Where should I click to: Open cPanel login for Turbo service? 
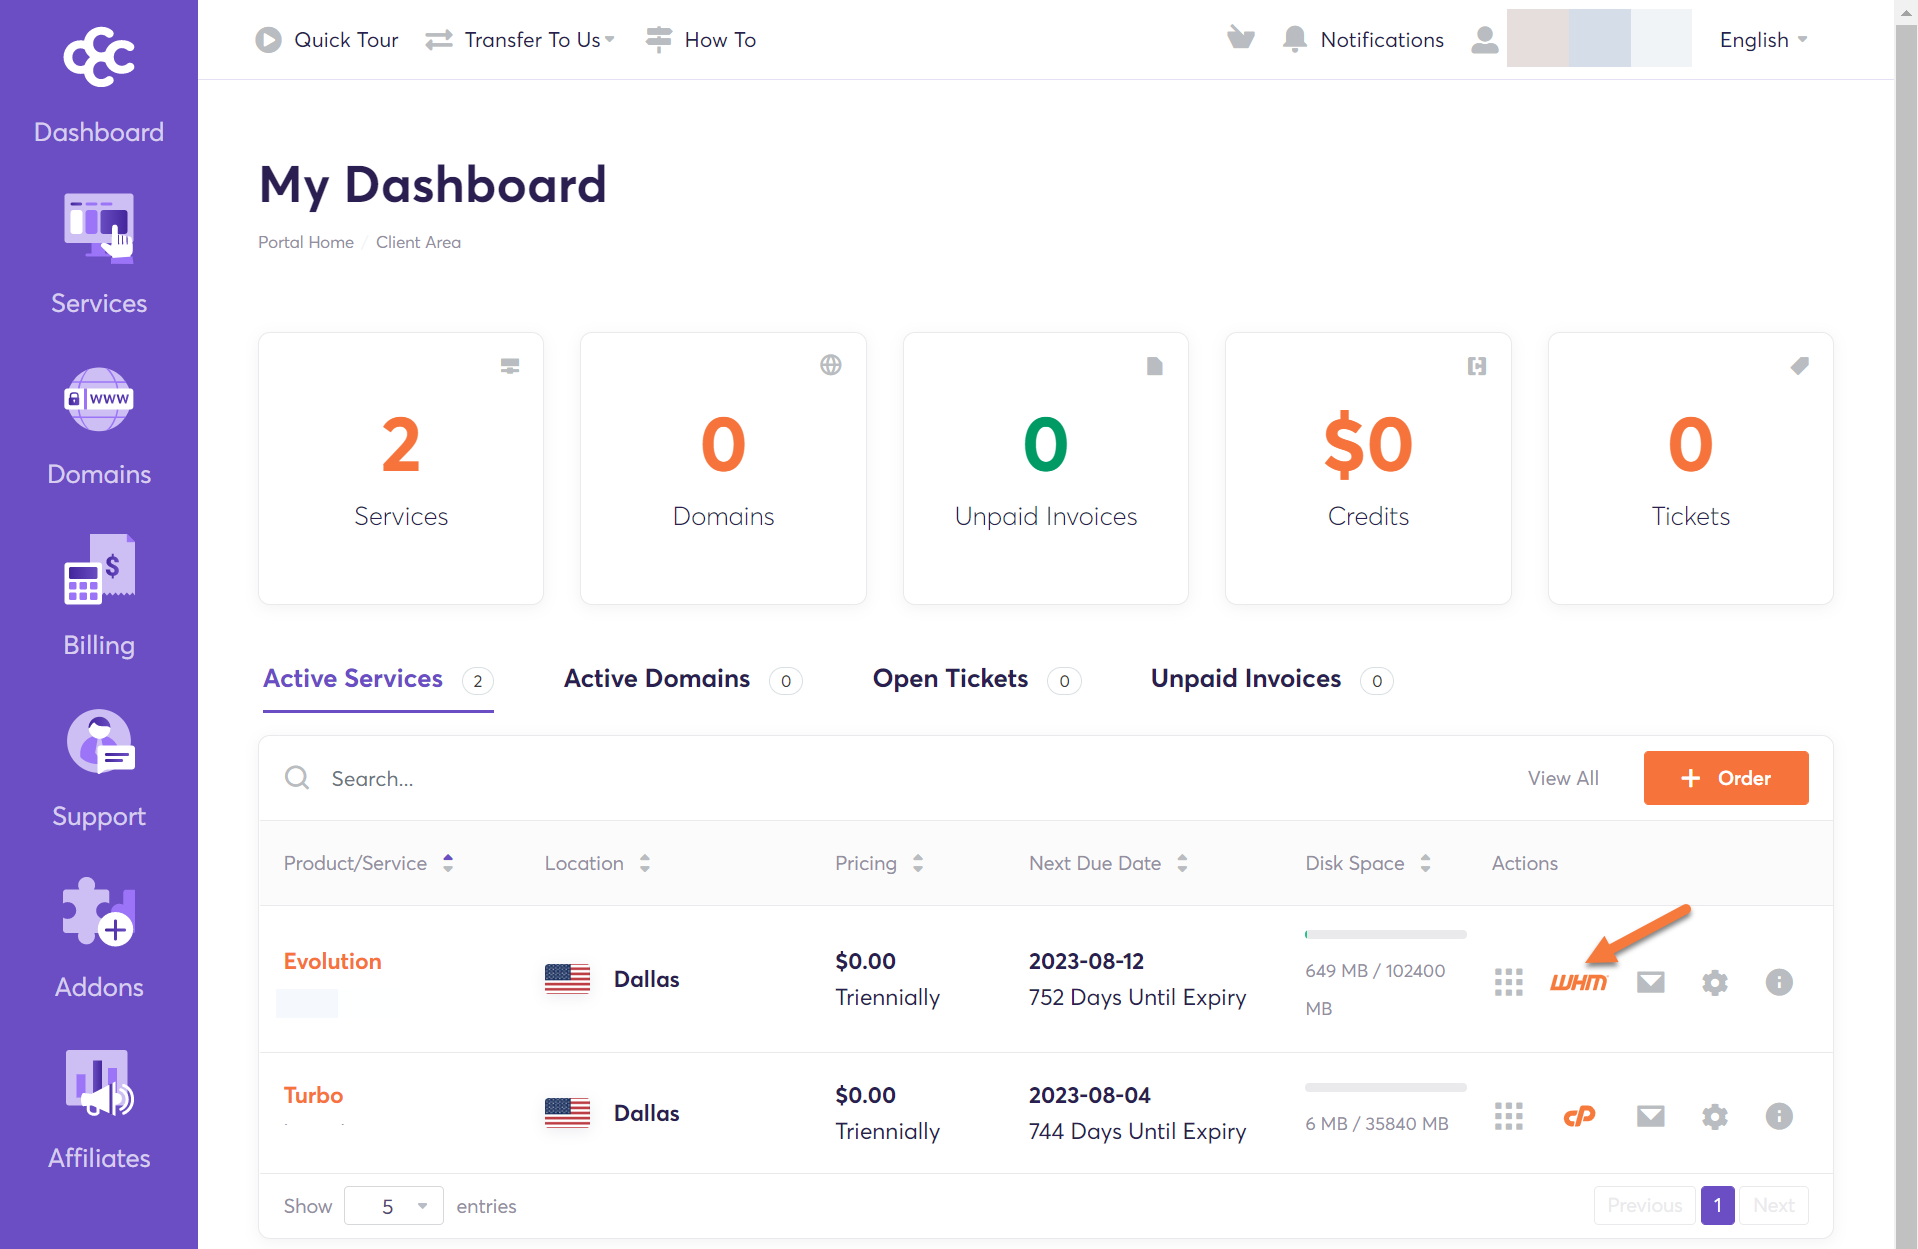tap(1578, 1116)
